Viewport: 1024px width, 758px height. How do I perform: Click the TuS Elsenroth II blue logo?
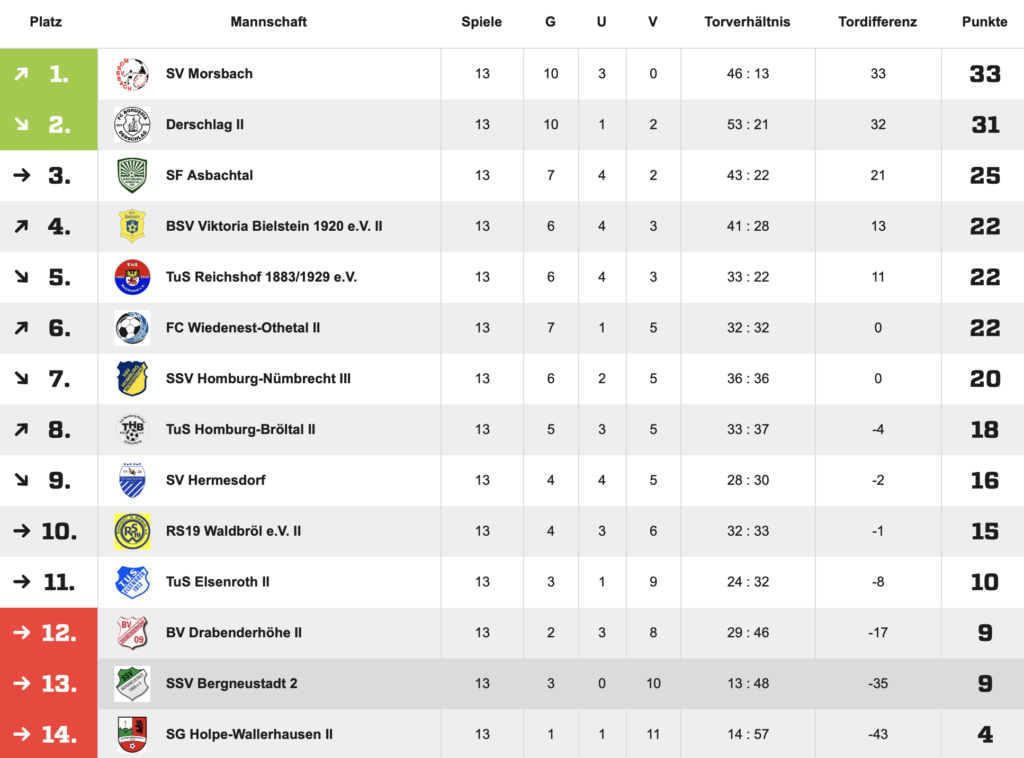pyautogui.click(x=132, y=582)
